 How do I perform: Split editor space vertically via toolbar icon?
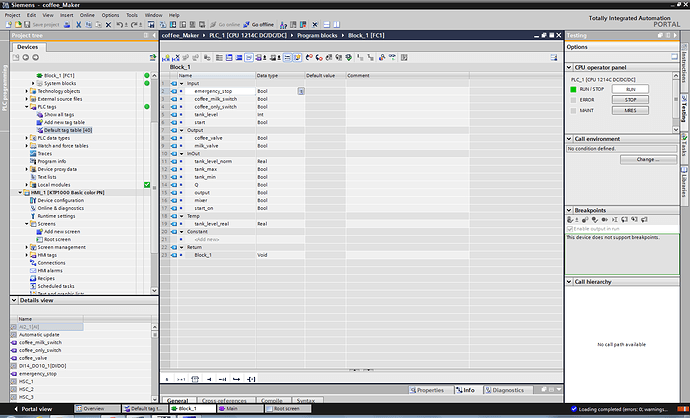point(336,25)
